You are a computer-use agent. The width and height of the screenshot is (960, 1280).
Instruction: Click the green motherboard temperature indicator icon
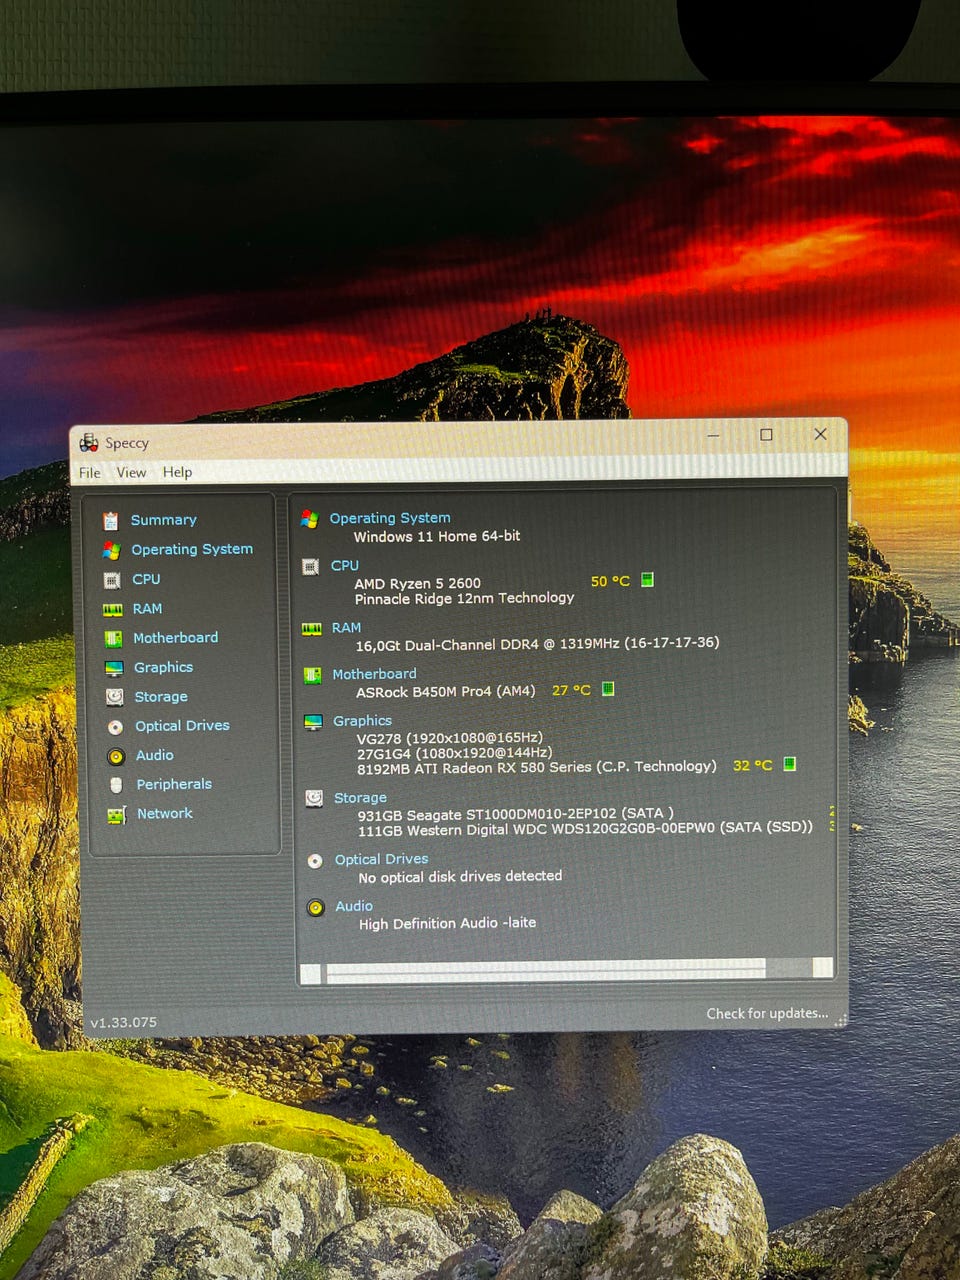[x=608, y=689]
